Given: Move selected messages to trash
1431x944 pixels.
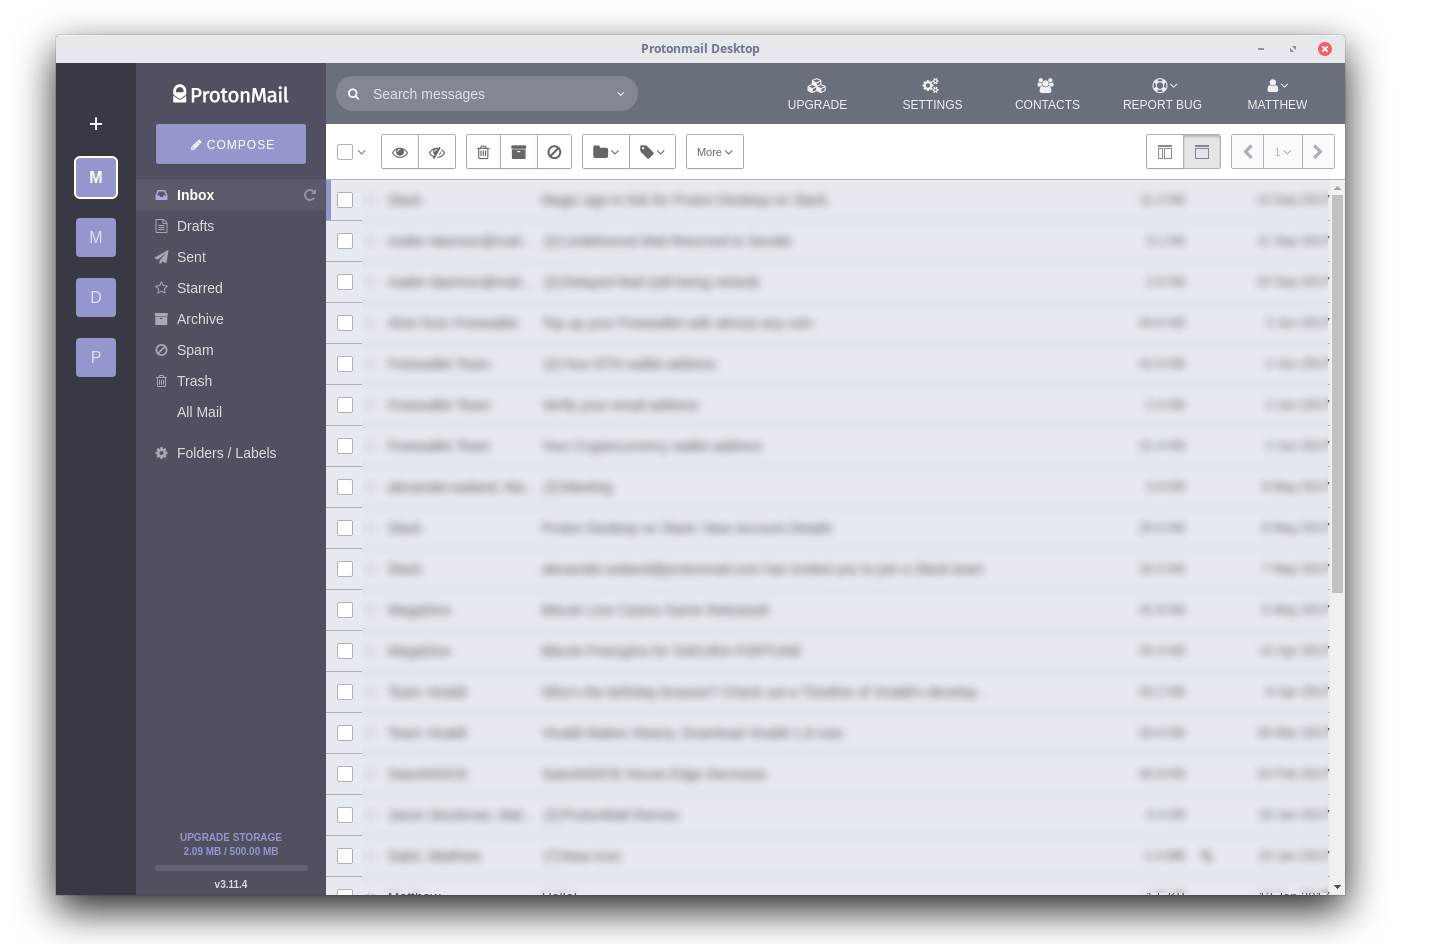Looking at the screenshot, I should click(x=483, y=152).
